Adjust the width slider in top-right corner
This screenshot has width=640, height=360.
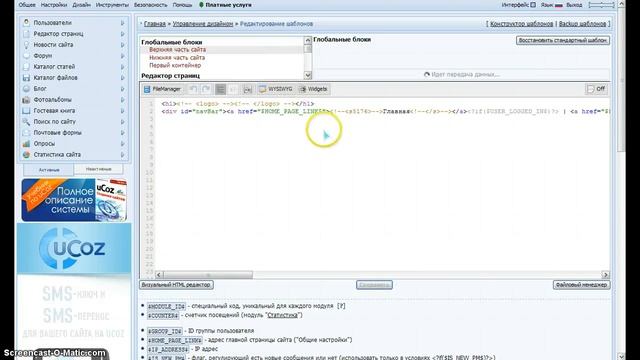click(x=602, y=5)
